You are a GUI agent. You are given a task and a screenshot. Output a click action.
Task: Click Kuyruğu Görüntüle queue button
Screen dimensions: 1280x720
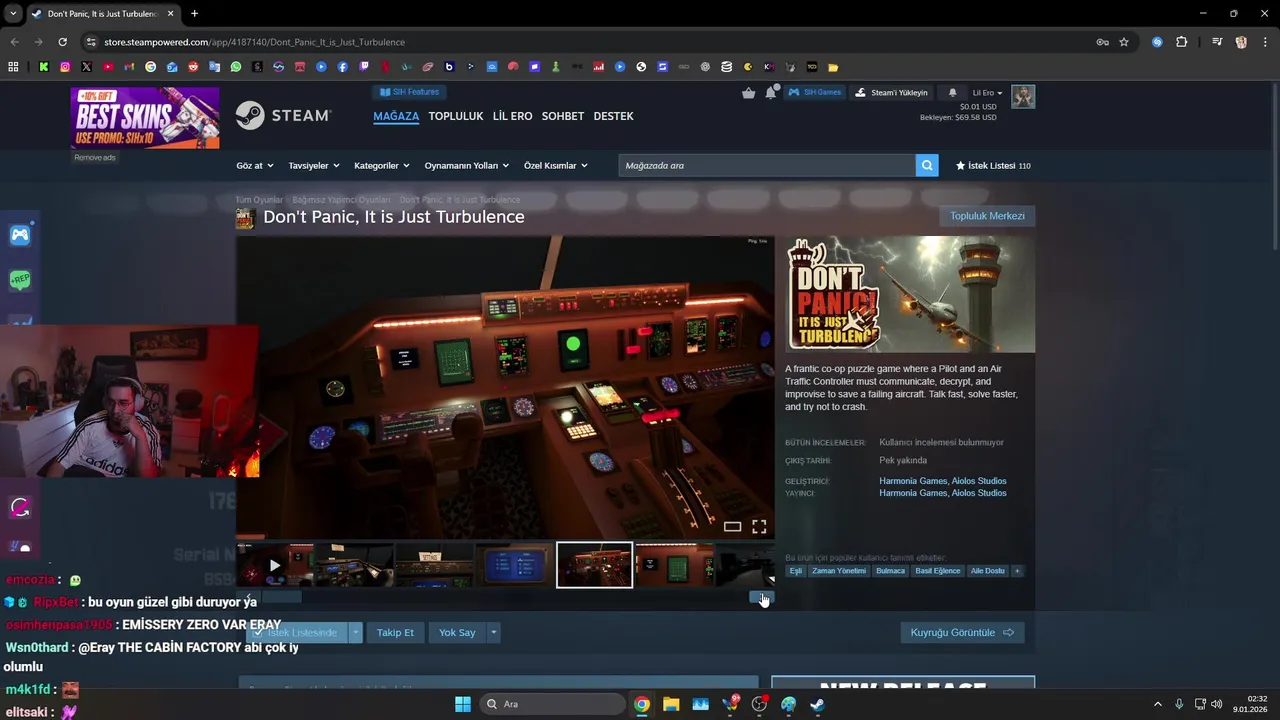point(962,633)
